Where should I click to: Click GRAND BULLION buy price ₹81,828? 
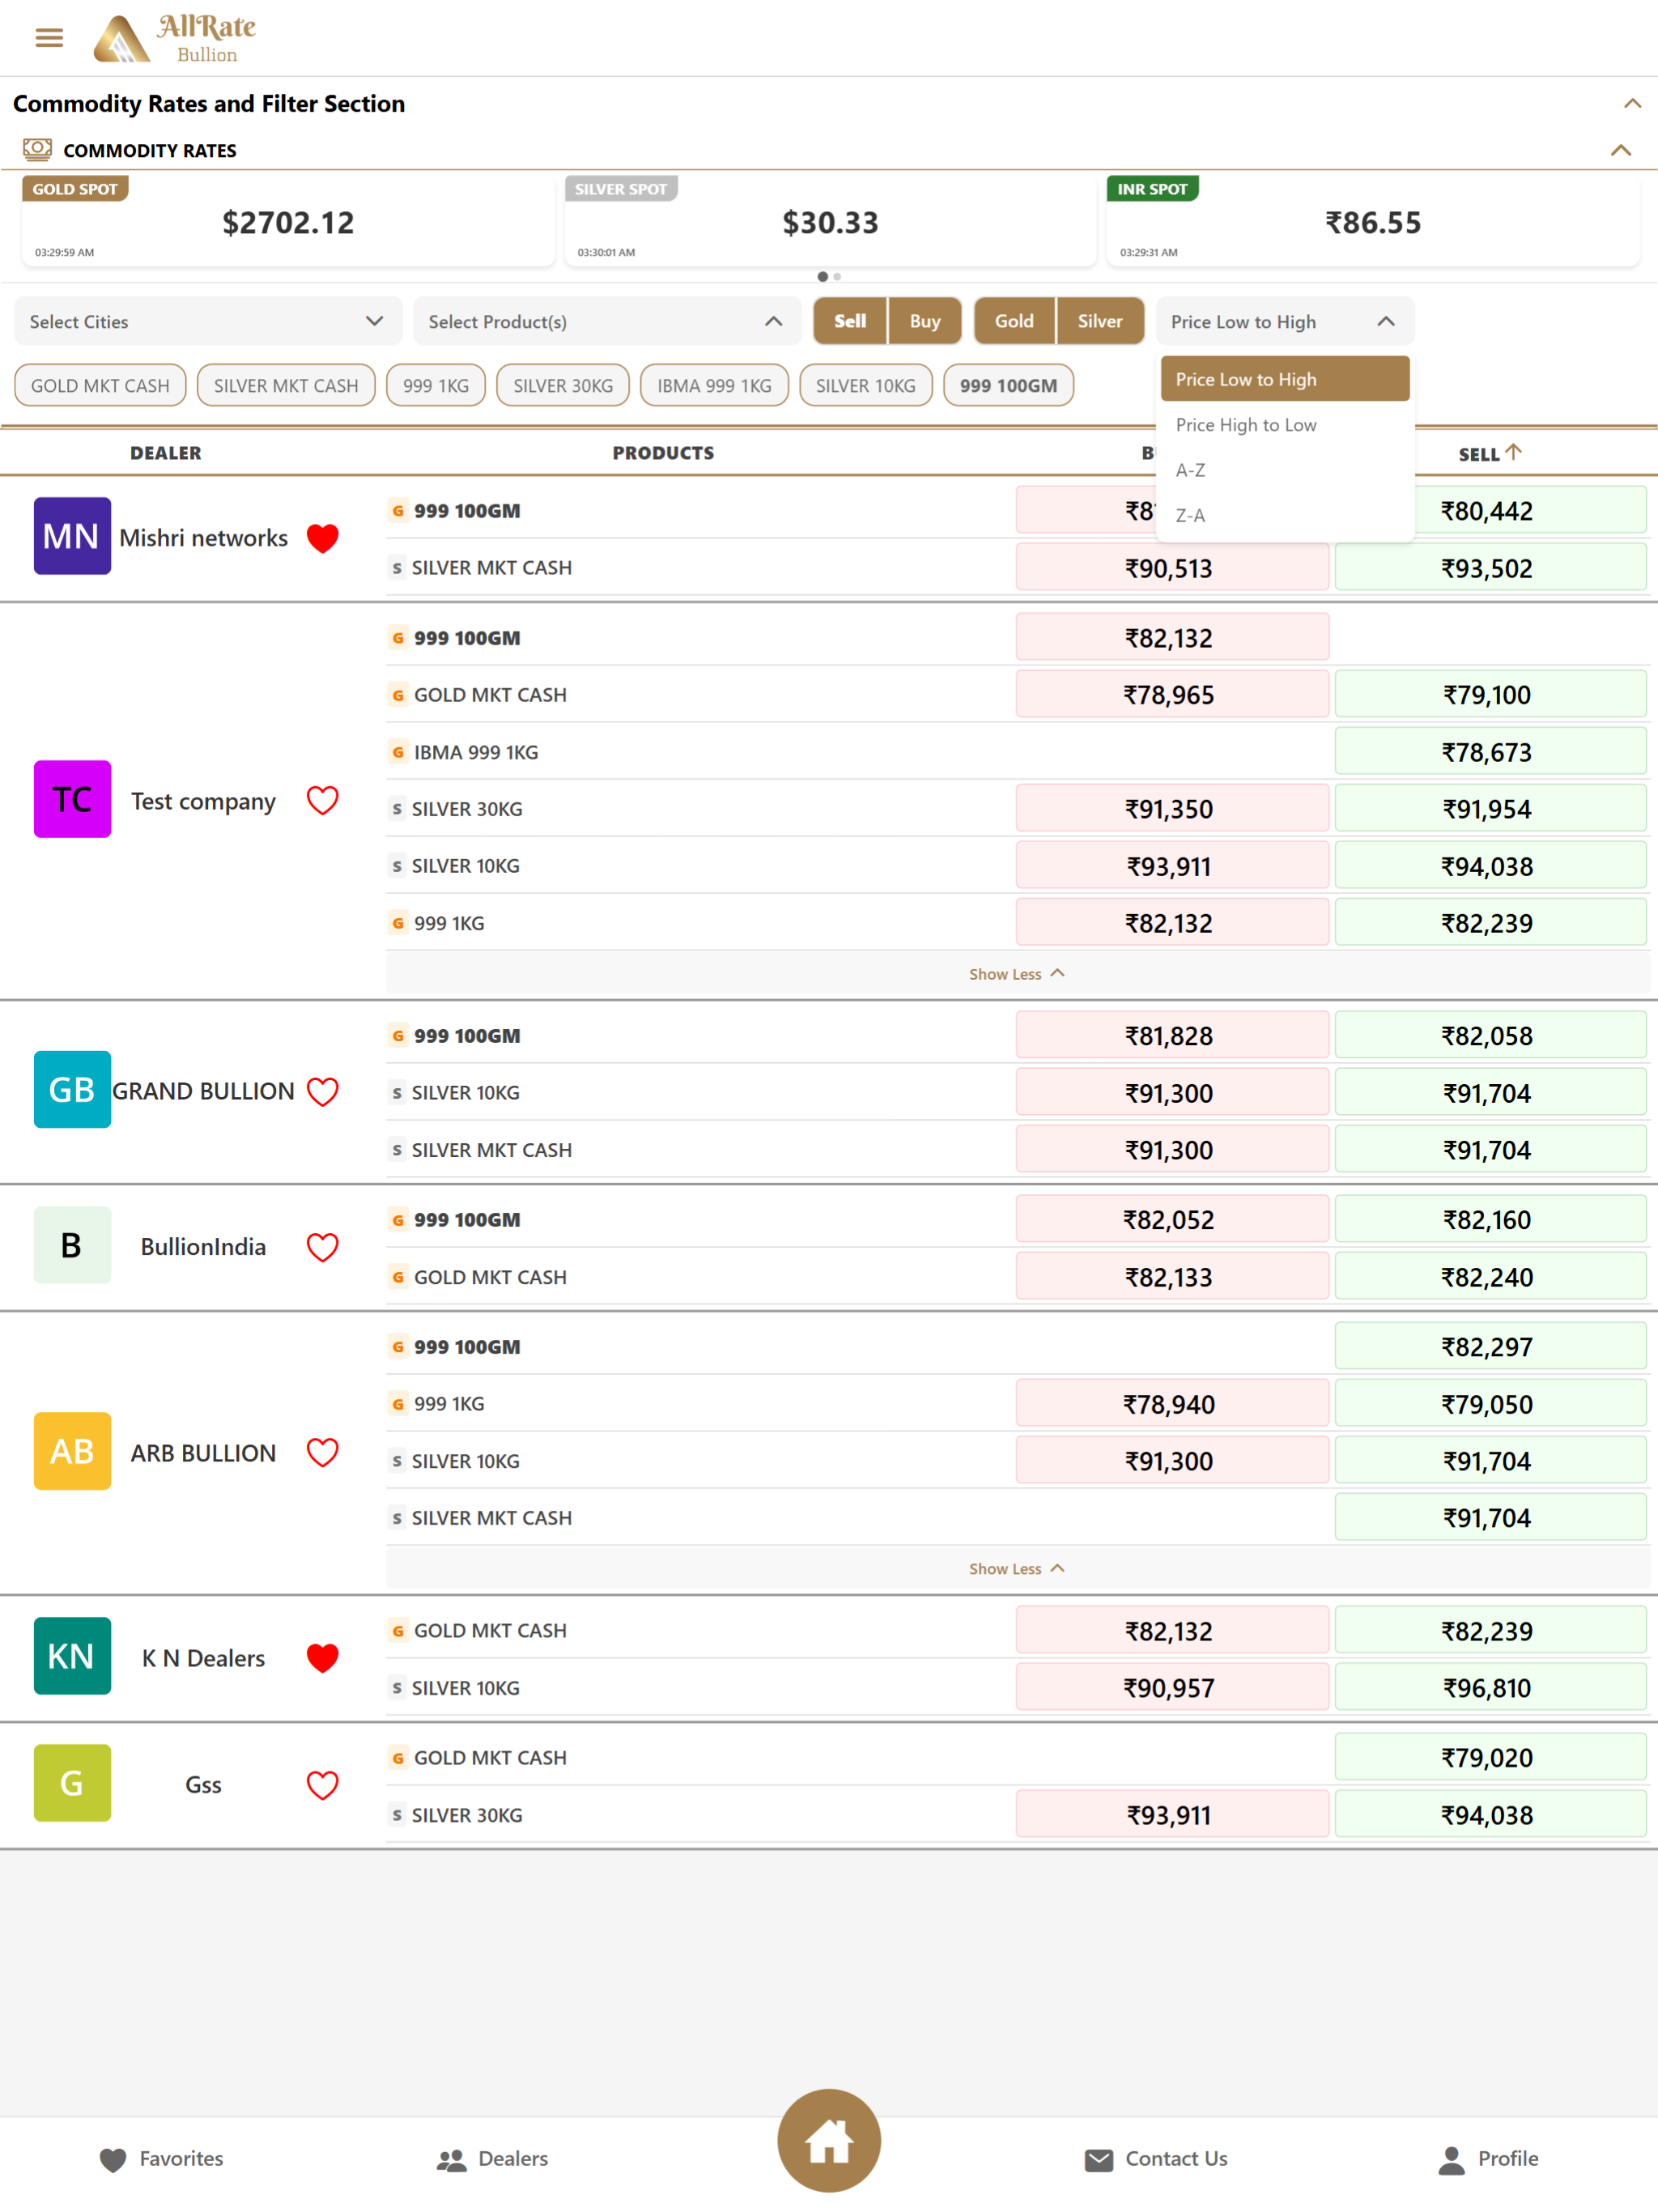(1172, 1035)
